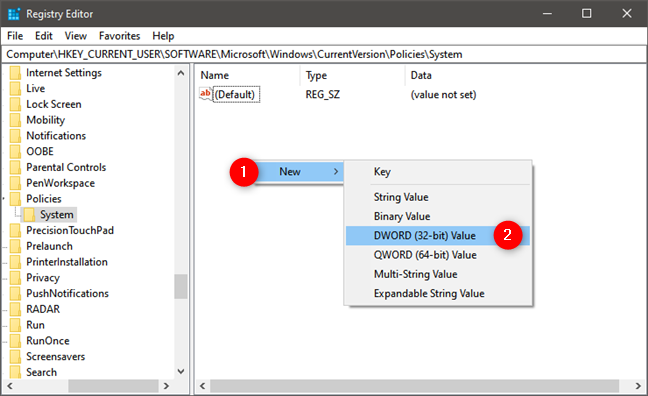The width and height of the screenshot is (648, 396).
Task: Choose Multi-String Value option
Action: (438, 274)
